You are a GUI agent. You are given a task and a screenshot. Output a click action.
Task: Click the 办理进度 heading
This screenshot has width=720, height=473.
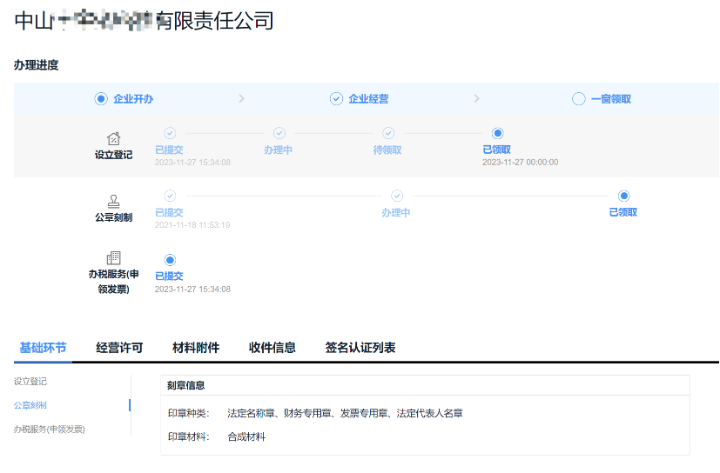point(36,65)
